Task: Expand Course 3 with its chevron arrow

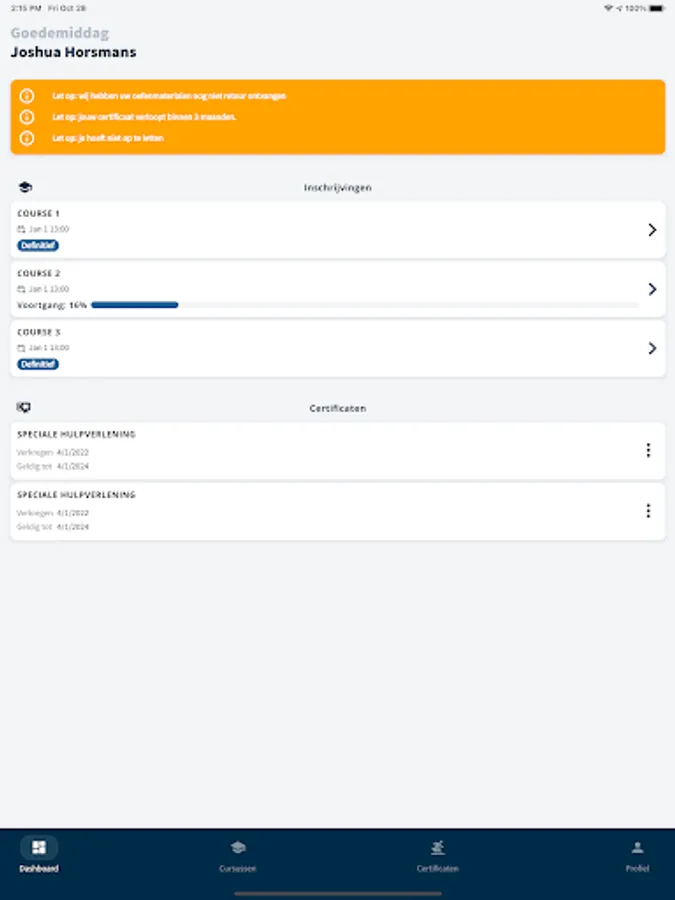Action: 652,348
